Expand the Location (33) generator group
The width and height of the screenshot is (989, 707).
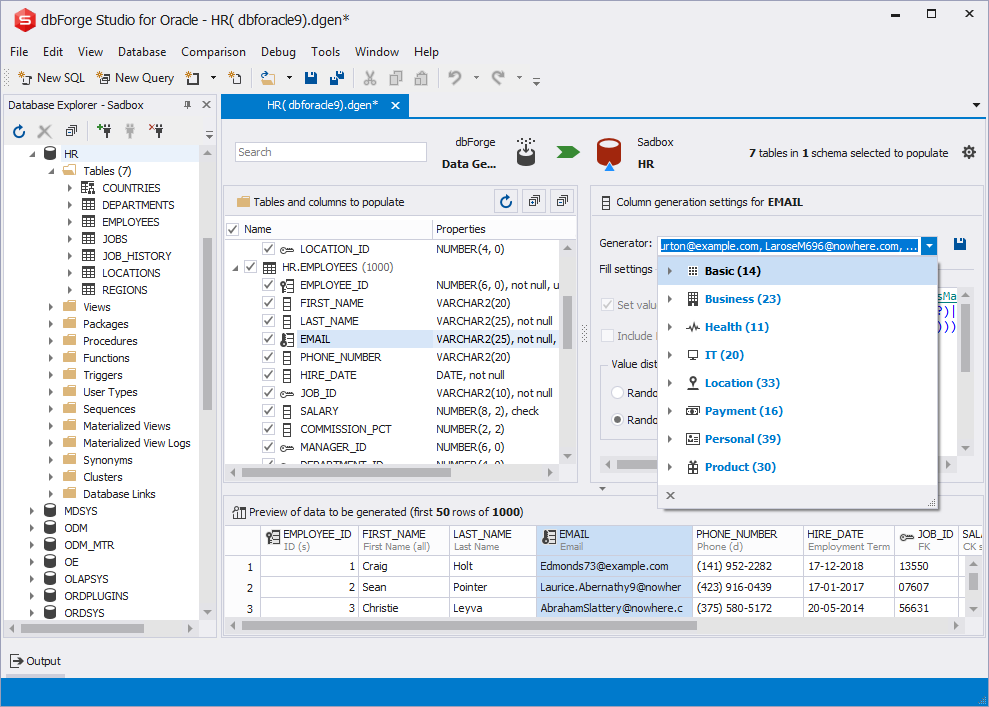(670, 383)
